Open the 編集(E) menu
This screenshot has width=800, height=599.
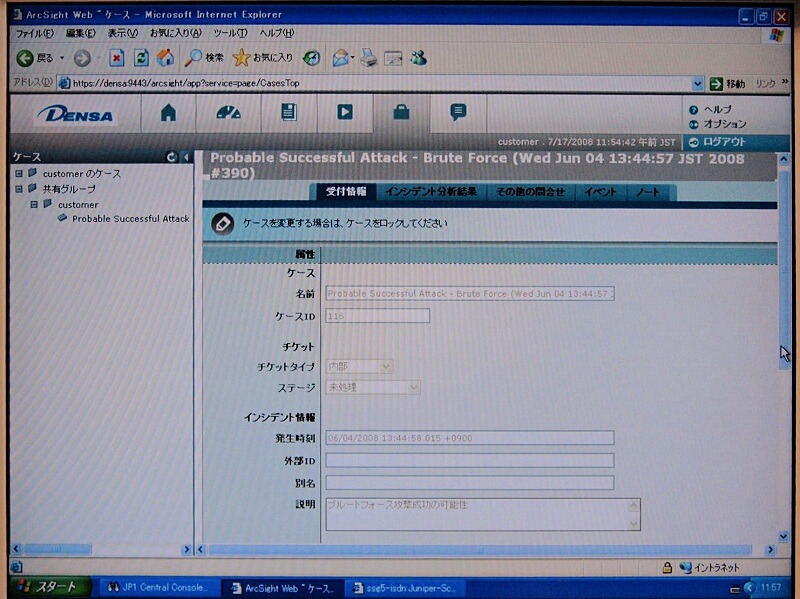(x=80, y=33)
